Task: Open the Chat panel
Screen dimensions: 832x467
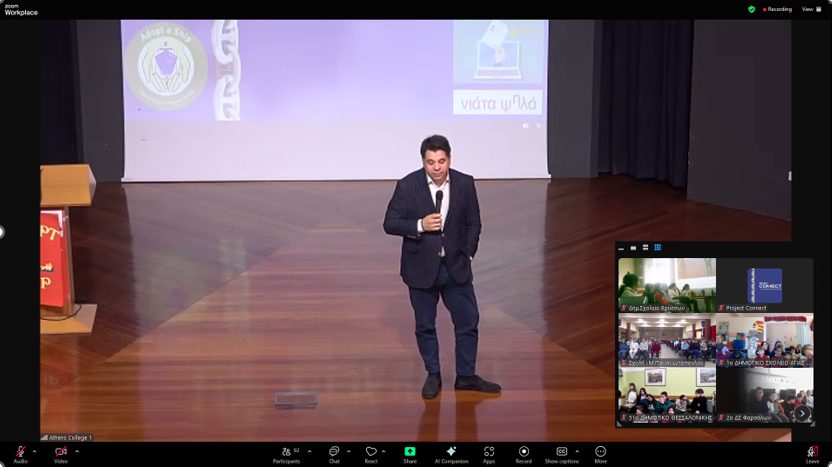Action: pos(334,452)
